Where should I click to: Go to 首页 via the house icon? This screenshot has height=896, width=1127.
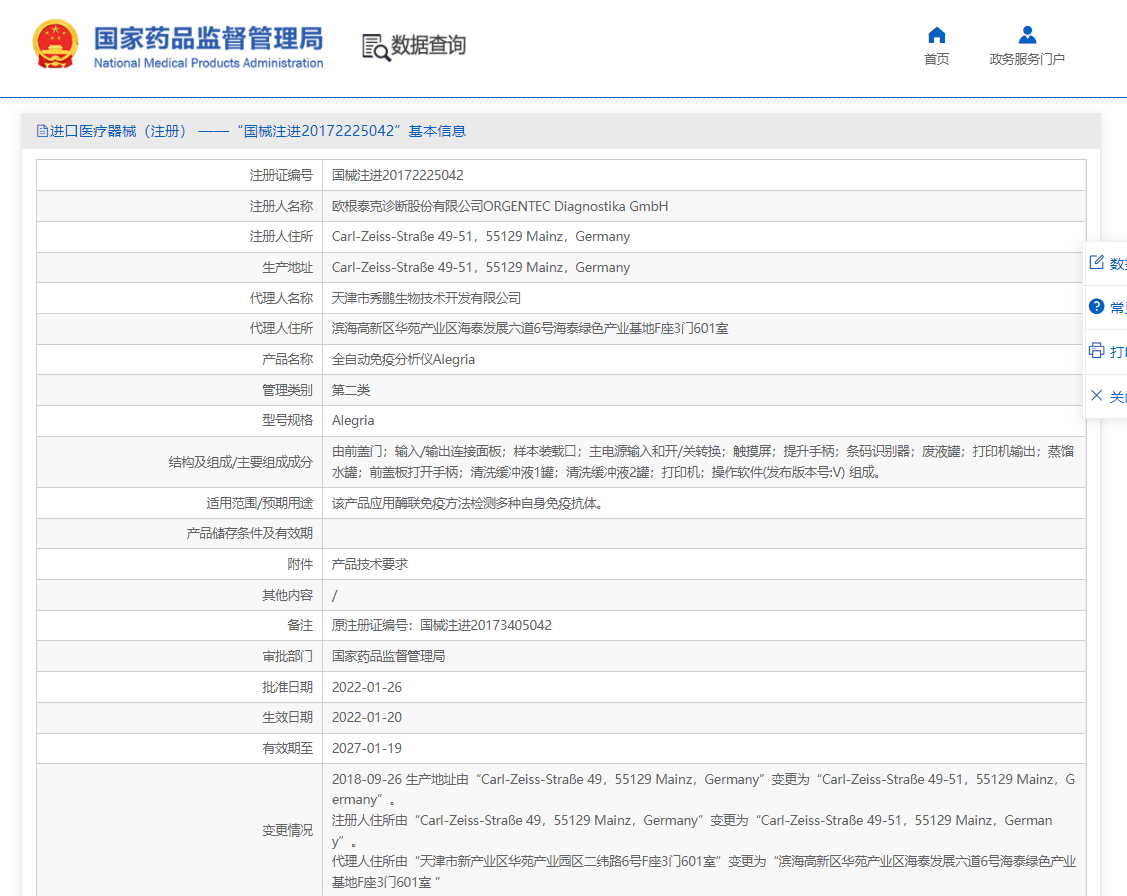coord(936,34)
